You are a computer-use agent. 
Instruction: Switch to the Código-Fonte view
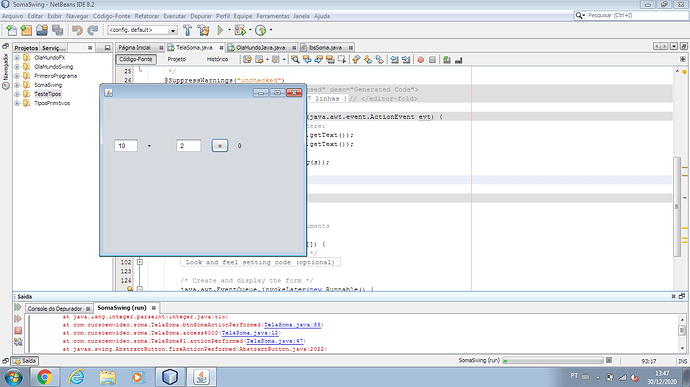click(x=136, y=59)
